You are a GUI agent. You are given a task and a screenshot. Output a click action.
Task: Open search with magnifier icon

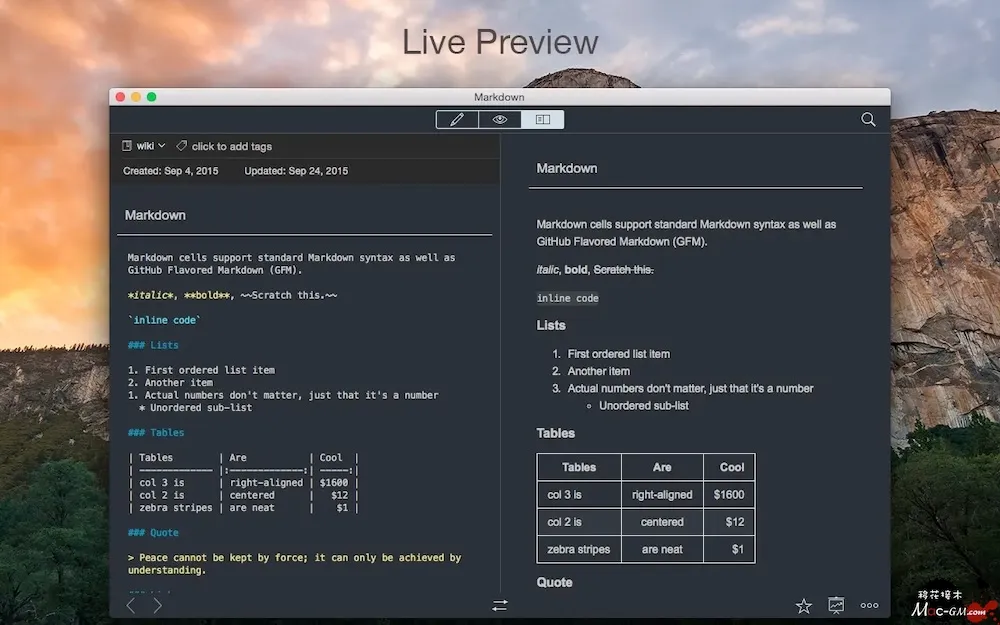(868, 119)
